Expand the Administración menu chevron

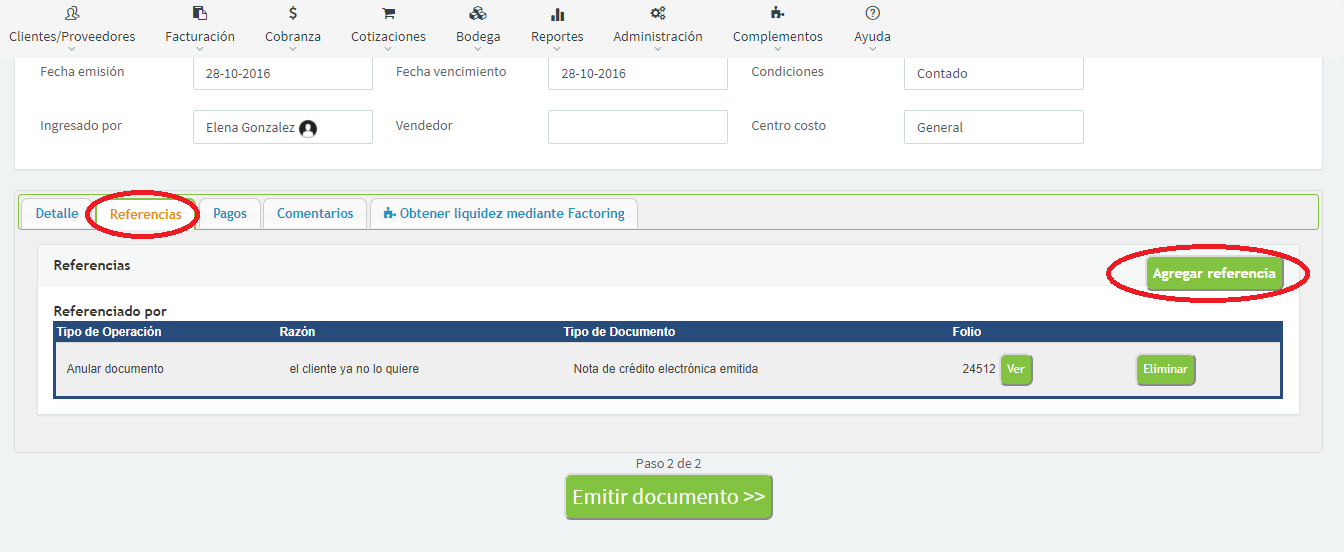click(x=657, y=48)
